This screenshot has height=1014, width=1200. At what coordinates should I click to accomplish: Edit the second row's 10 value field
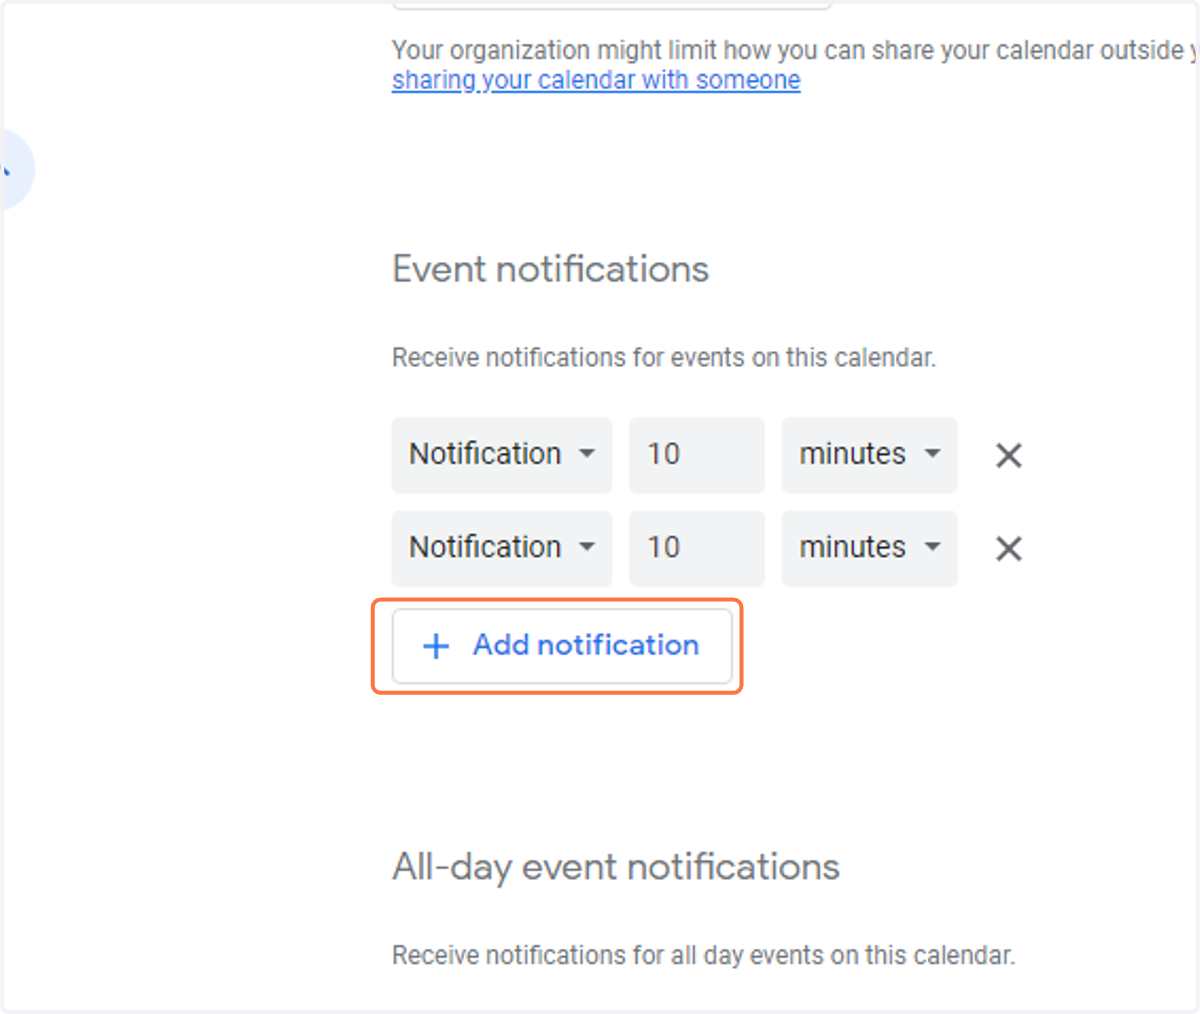pos(697,548)
